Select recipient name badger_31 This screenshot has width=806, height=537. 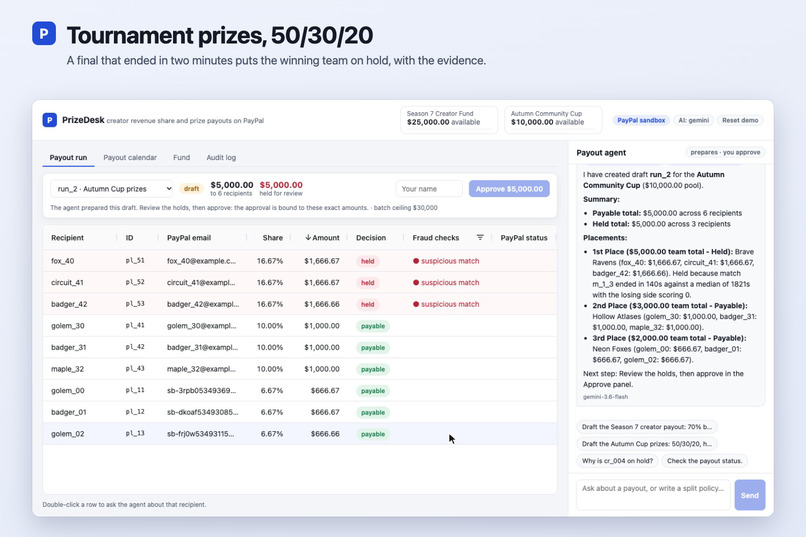pos(68,347)
